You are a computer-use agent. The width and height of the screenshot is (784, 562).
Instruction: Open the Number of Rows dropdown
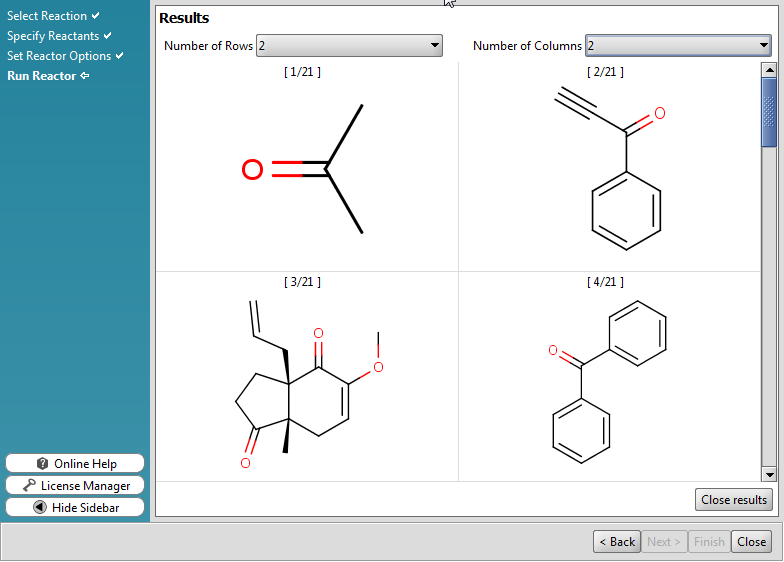tap(349, 46)
